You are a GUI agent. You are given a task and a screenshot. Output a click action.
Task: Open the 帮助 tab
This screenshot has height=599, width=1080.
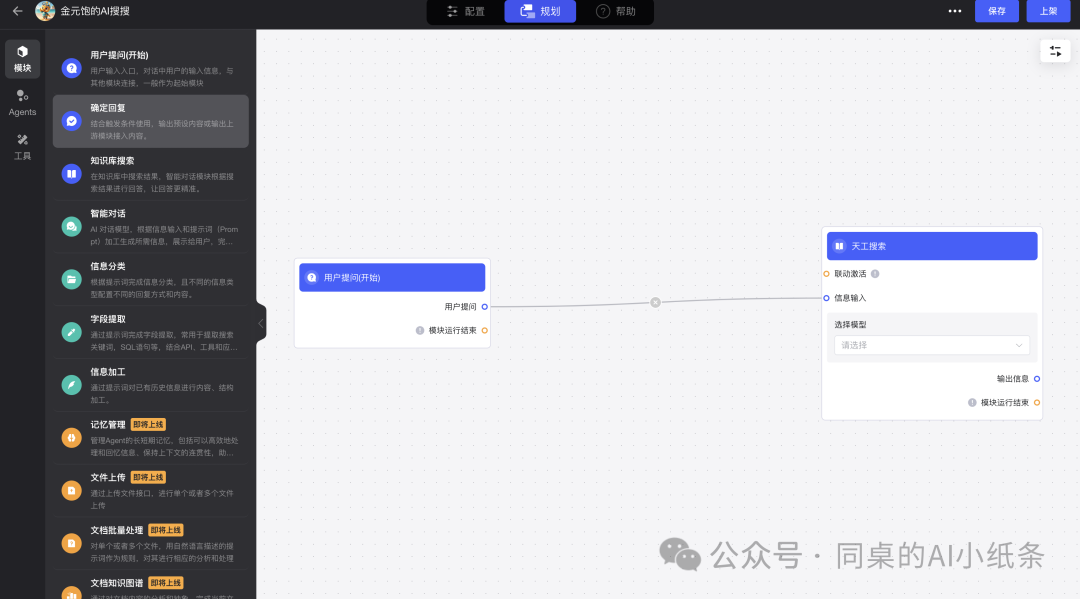coord(616,11)
